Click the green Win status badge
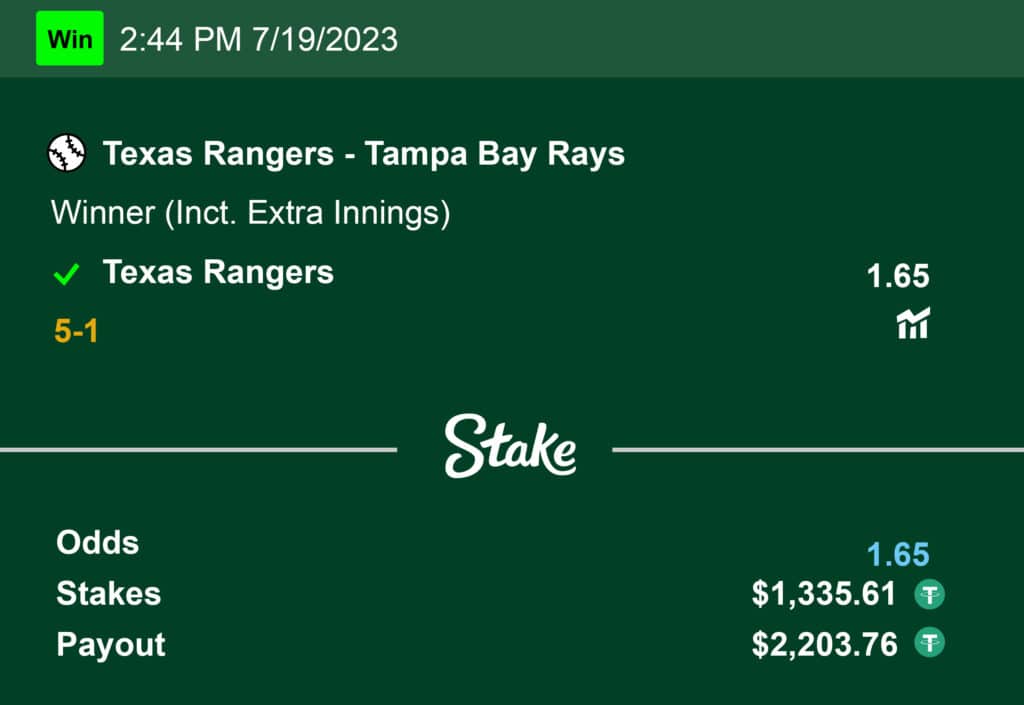This screenshot has width=1024, height=705. [69, 39]
